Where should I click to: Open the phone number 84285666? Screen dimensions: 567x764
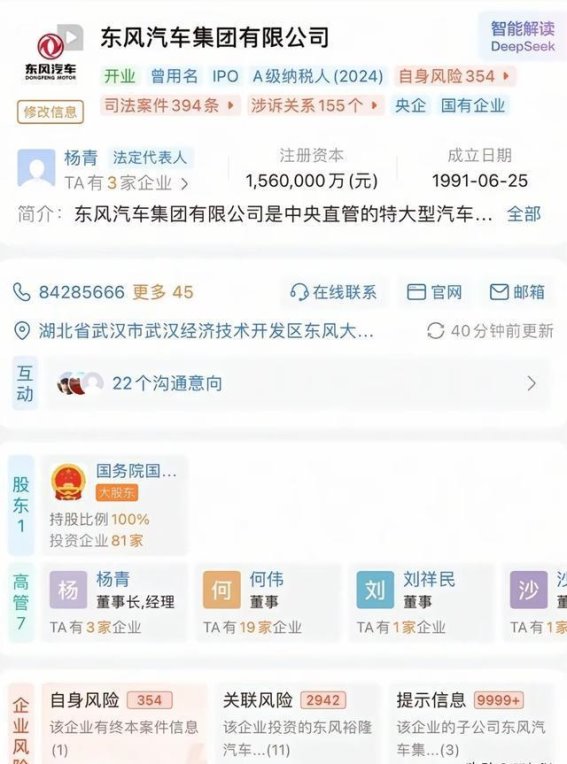click(x=82, y=292)
